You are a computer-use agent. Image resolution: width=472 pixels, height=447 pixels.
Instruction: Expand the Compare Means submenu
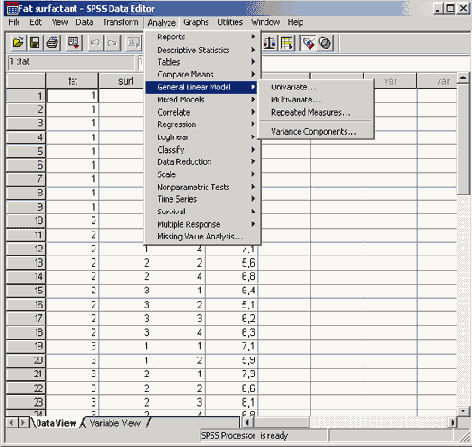click(x=203, y=74)
